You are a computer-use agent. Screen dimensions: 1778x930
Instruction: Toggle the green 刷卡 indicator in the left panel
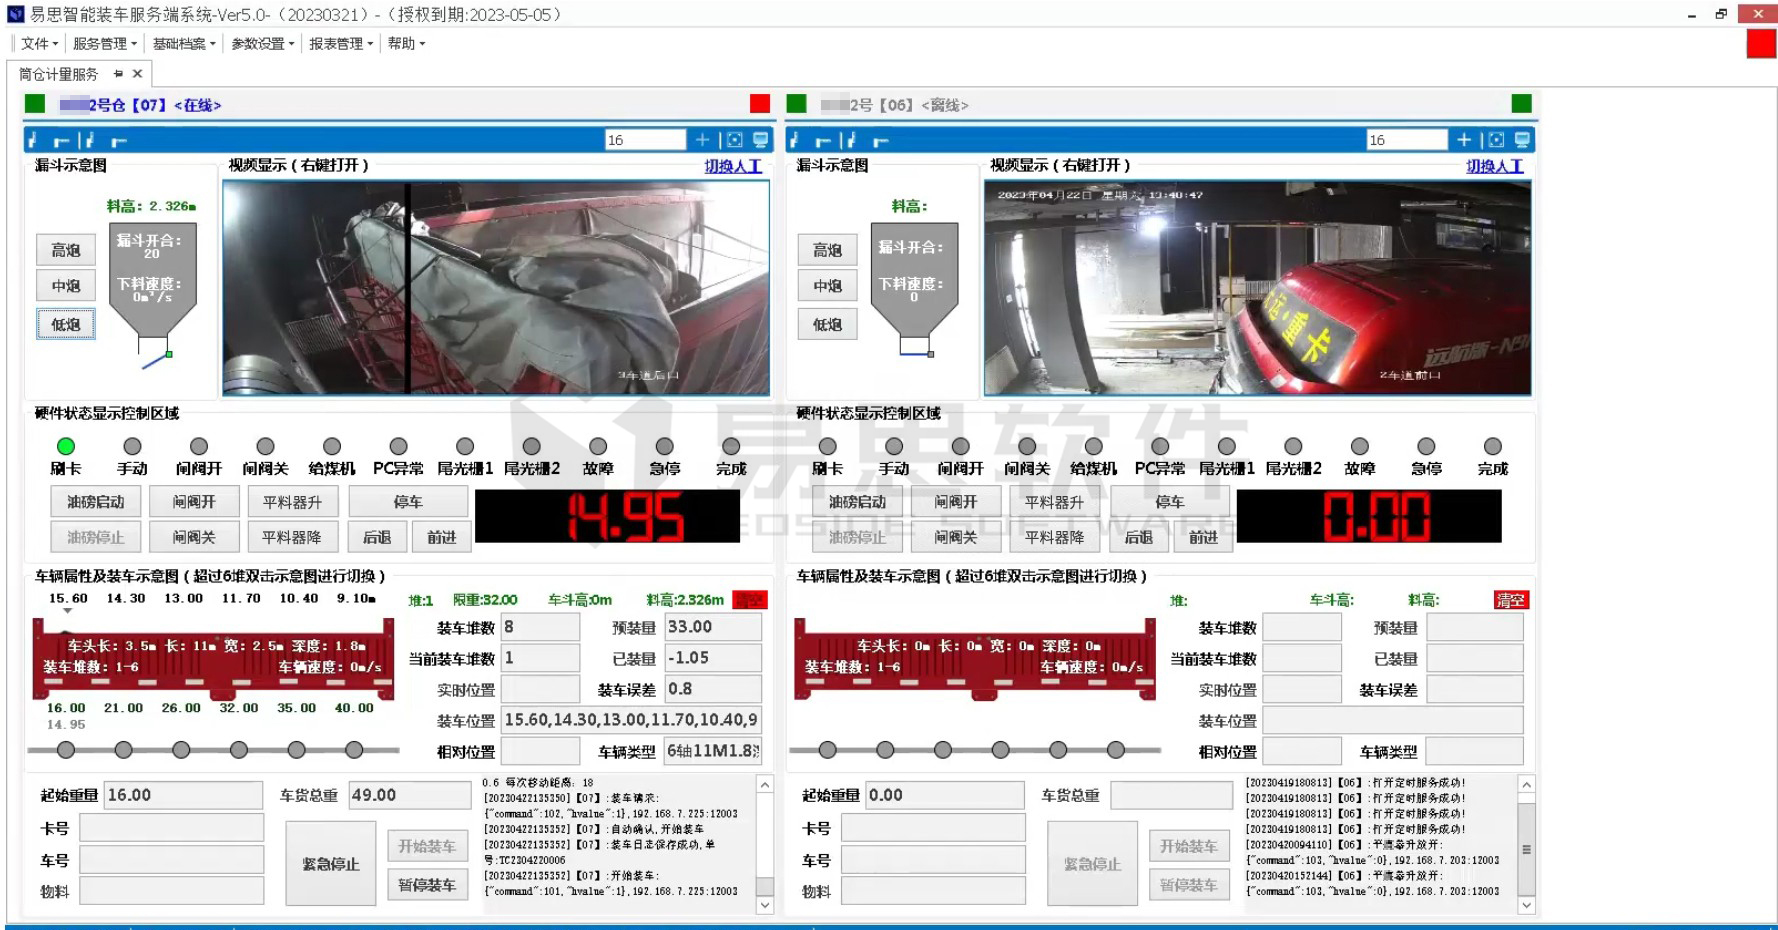tap(66, 446)
